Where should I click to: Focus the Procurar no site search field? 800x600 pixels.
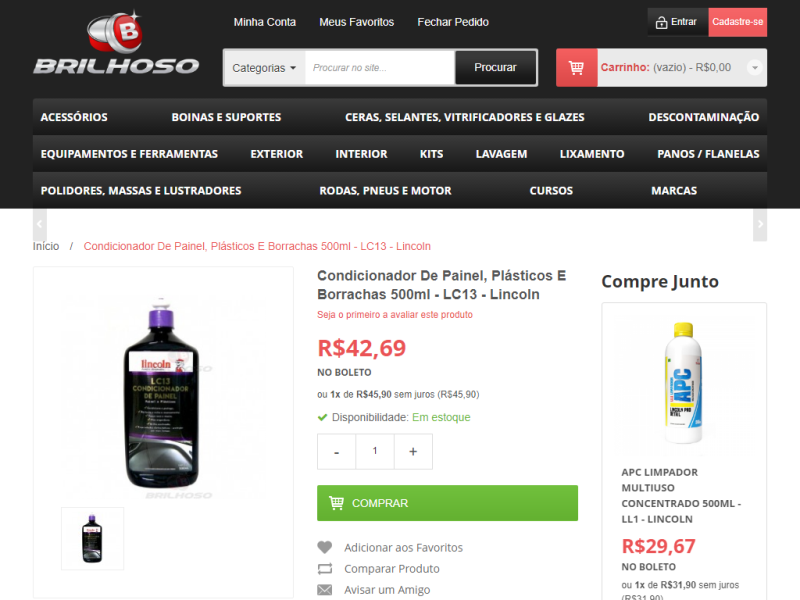click(380, 68)
